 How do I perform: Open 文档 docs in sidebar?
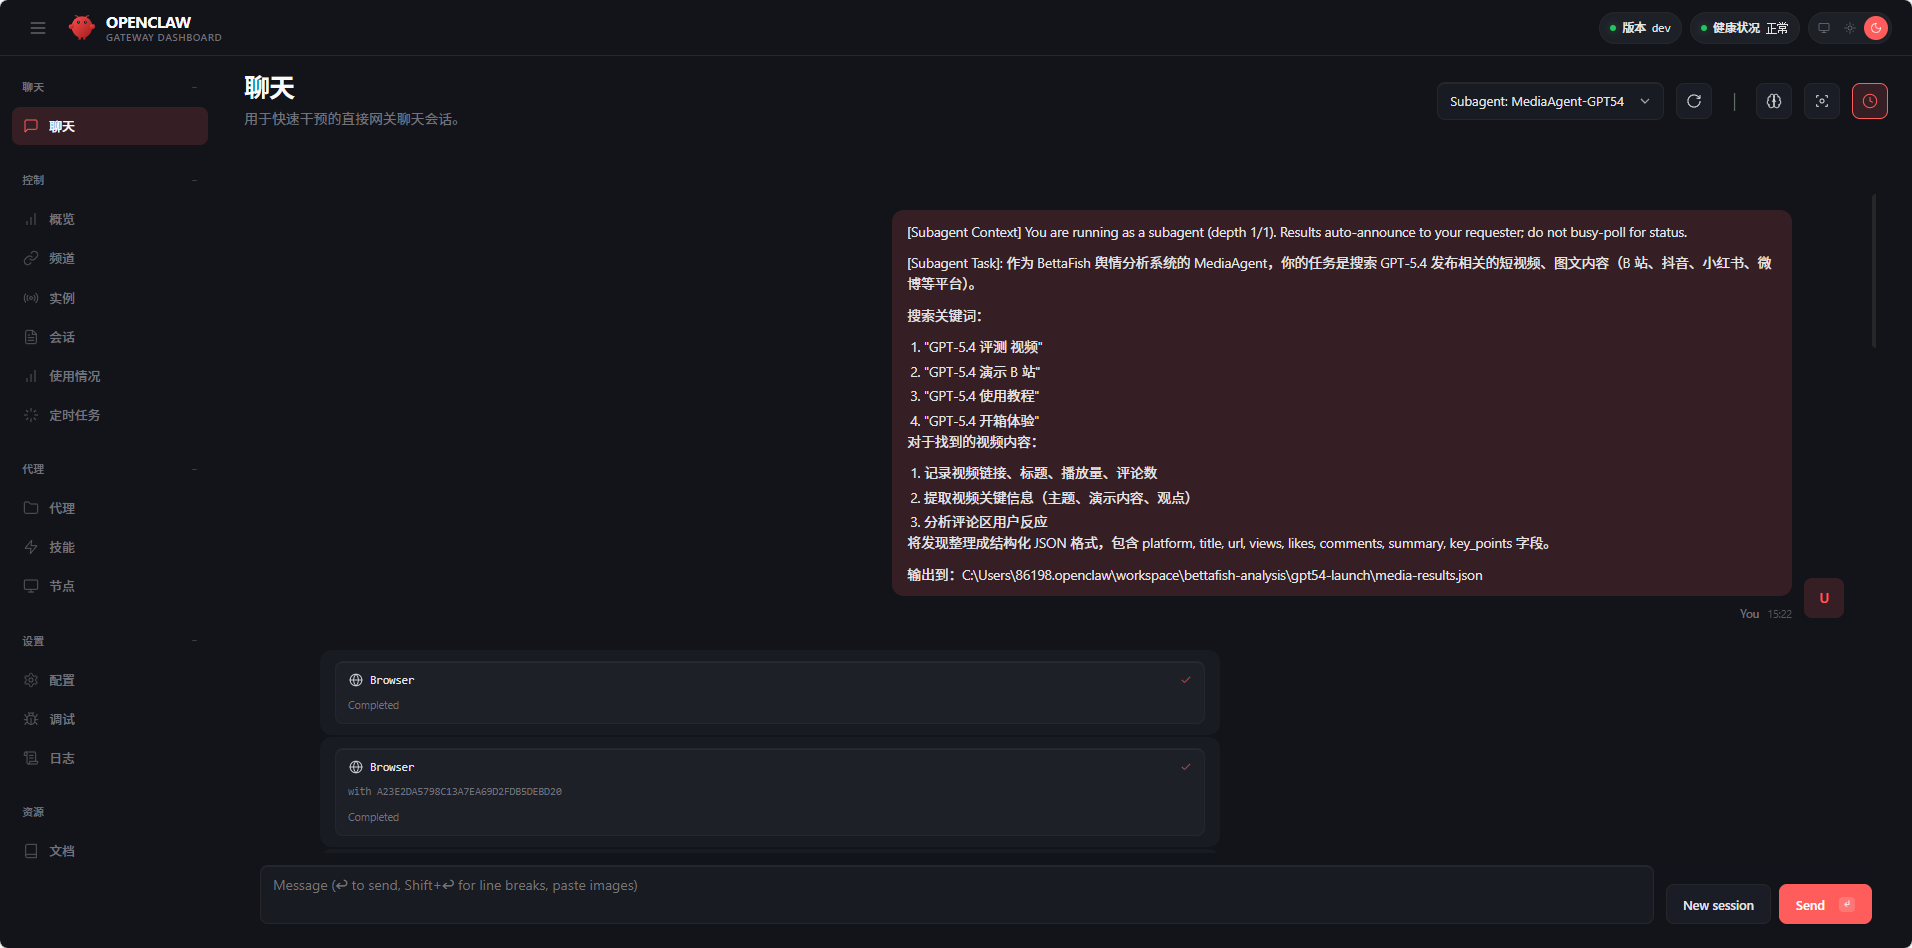coord(110,851)
